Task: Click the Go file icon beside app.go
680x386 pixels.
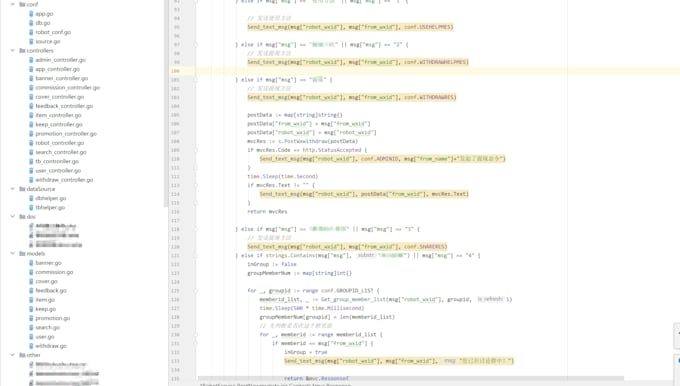Action: click(x=31, y=14)
